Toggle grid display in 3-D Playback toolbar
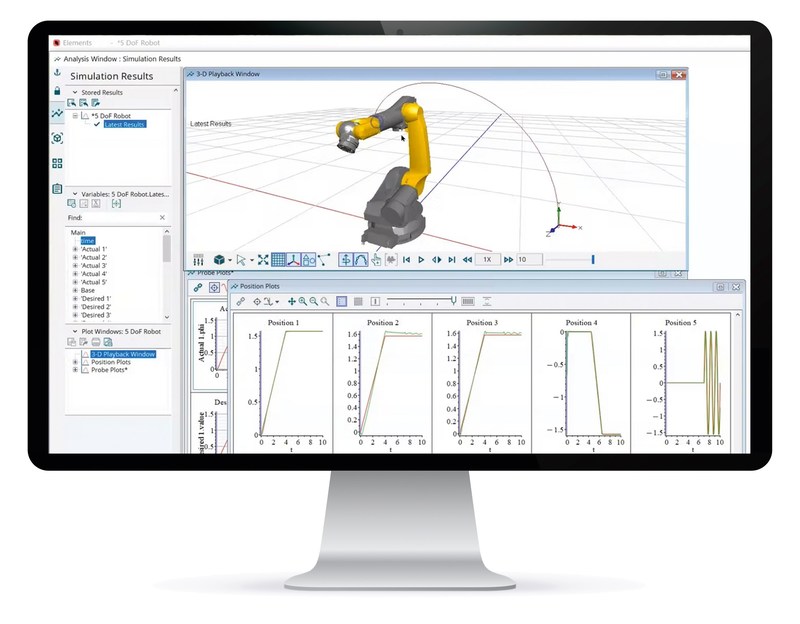Viewport: 800px width, 624px height. [x=279, y=260]
